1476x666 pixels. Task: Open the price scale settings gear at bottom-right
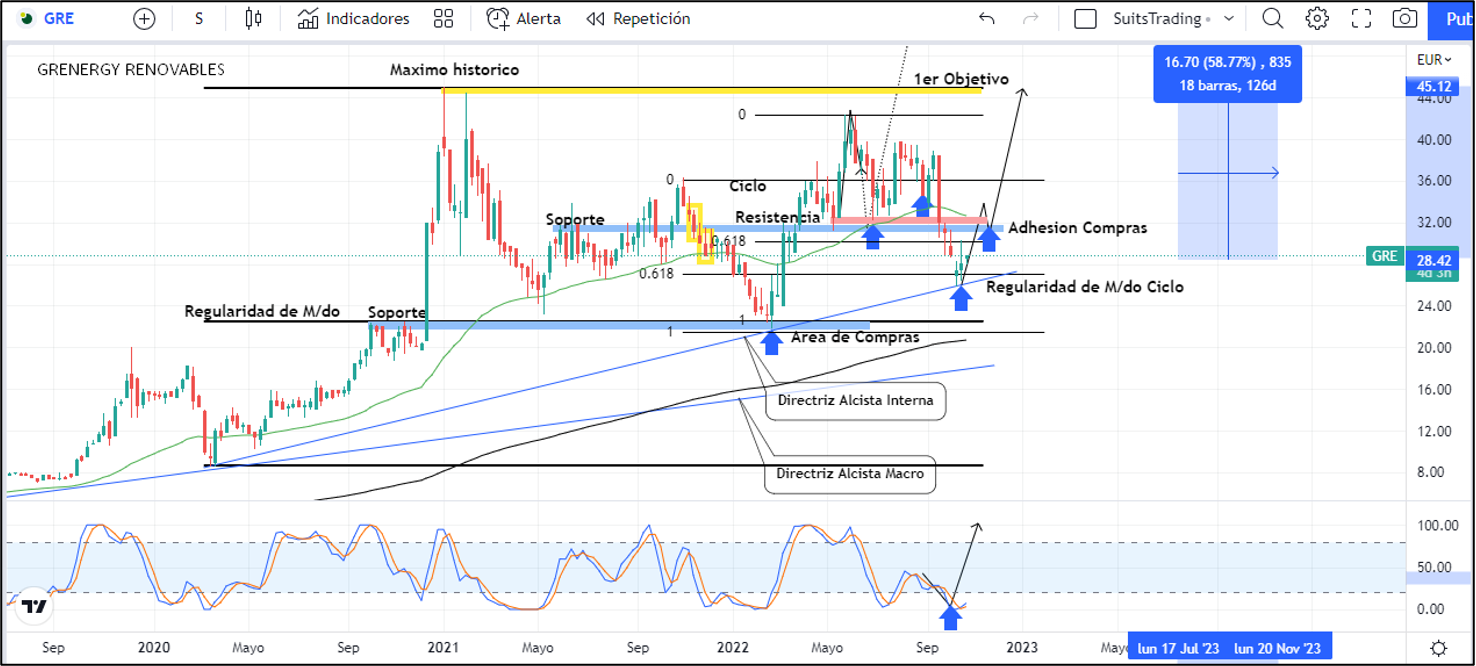coord(1438,648)
